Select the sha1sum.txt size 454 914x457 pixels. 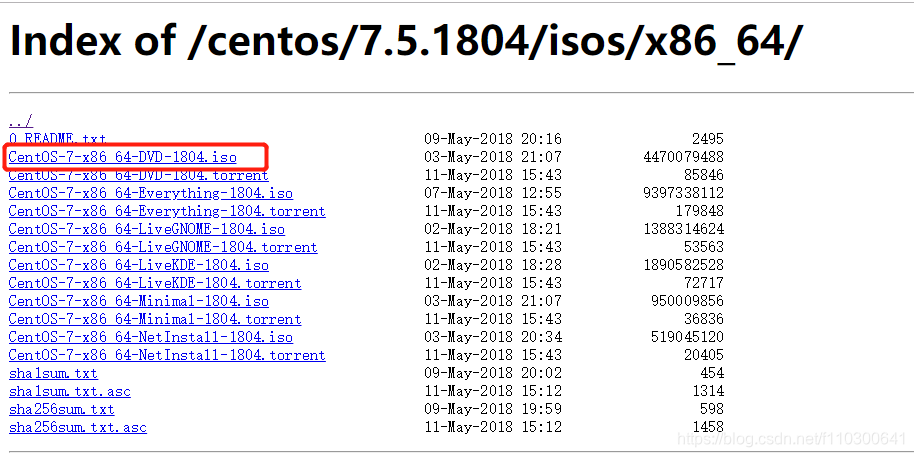tap(712, 373)
